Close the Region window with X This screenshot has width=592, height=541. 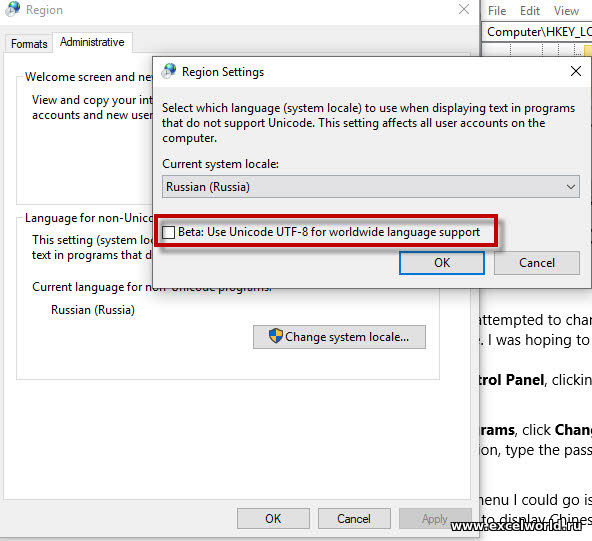tap(464, 9)
